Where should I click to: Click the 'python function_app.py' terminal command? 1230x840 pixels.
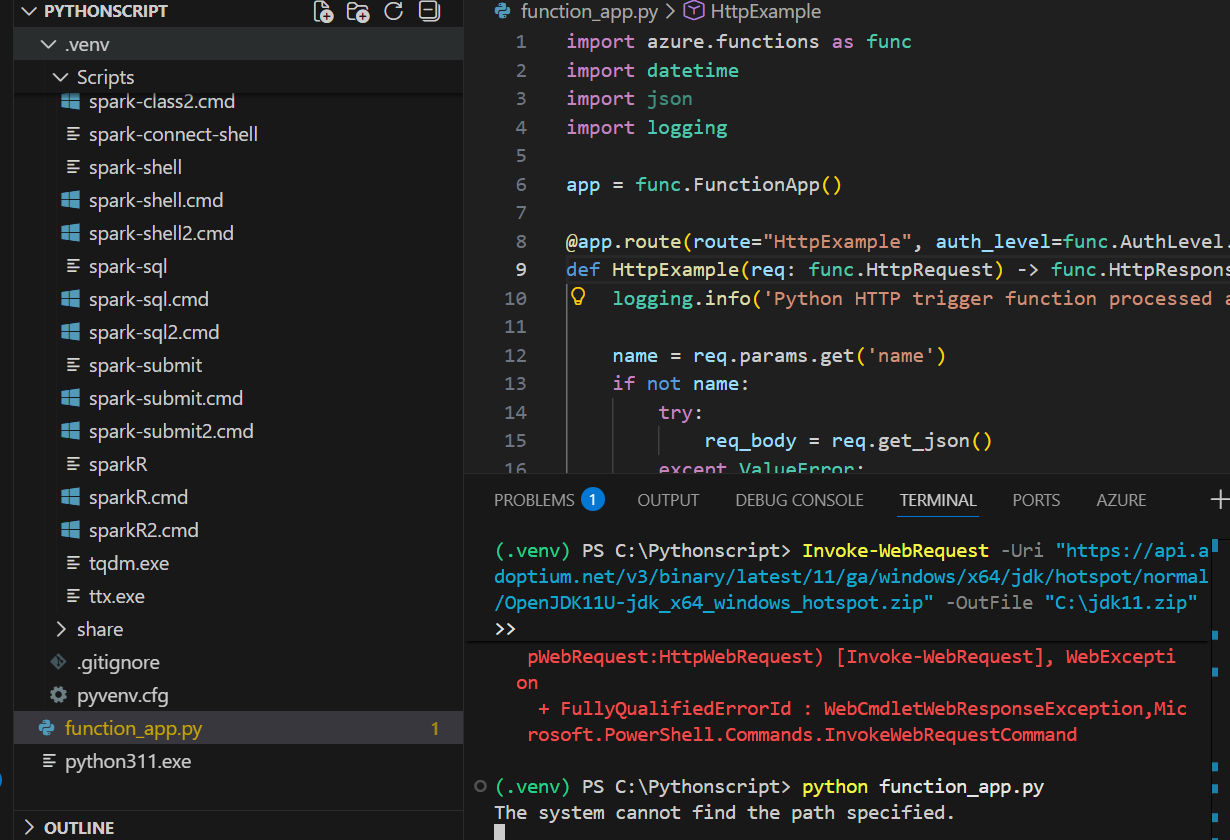click(x=922, y=787)
